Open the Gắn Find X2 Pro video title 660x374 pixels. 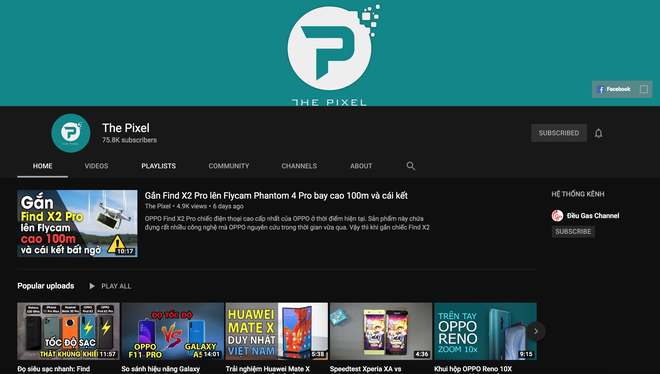pyautogui.click(x=276, y=196)
